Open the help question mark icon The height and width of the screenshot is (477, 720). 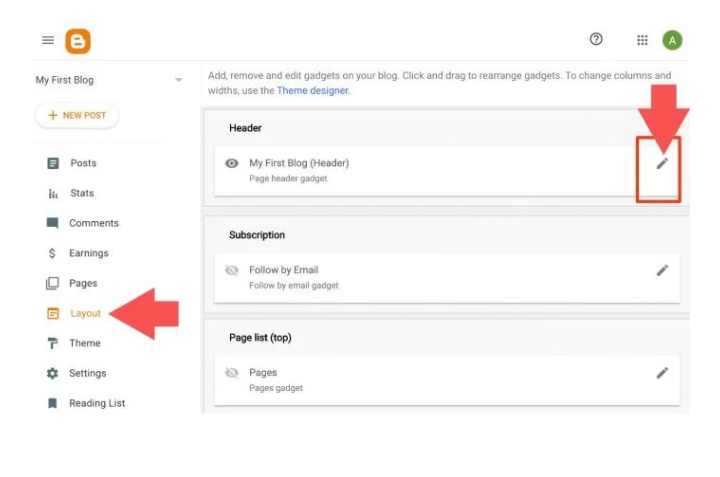[596, 39]
